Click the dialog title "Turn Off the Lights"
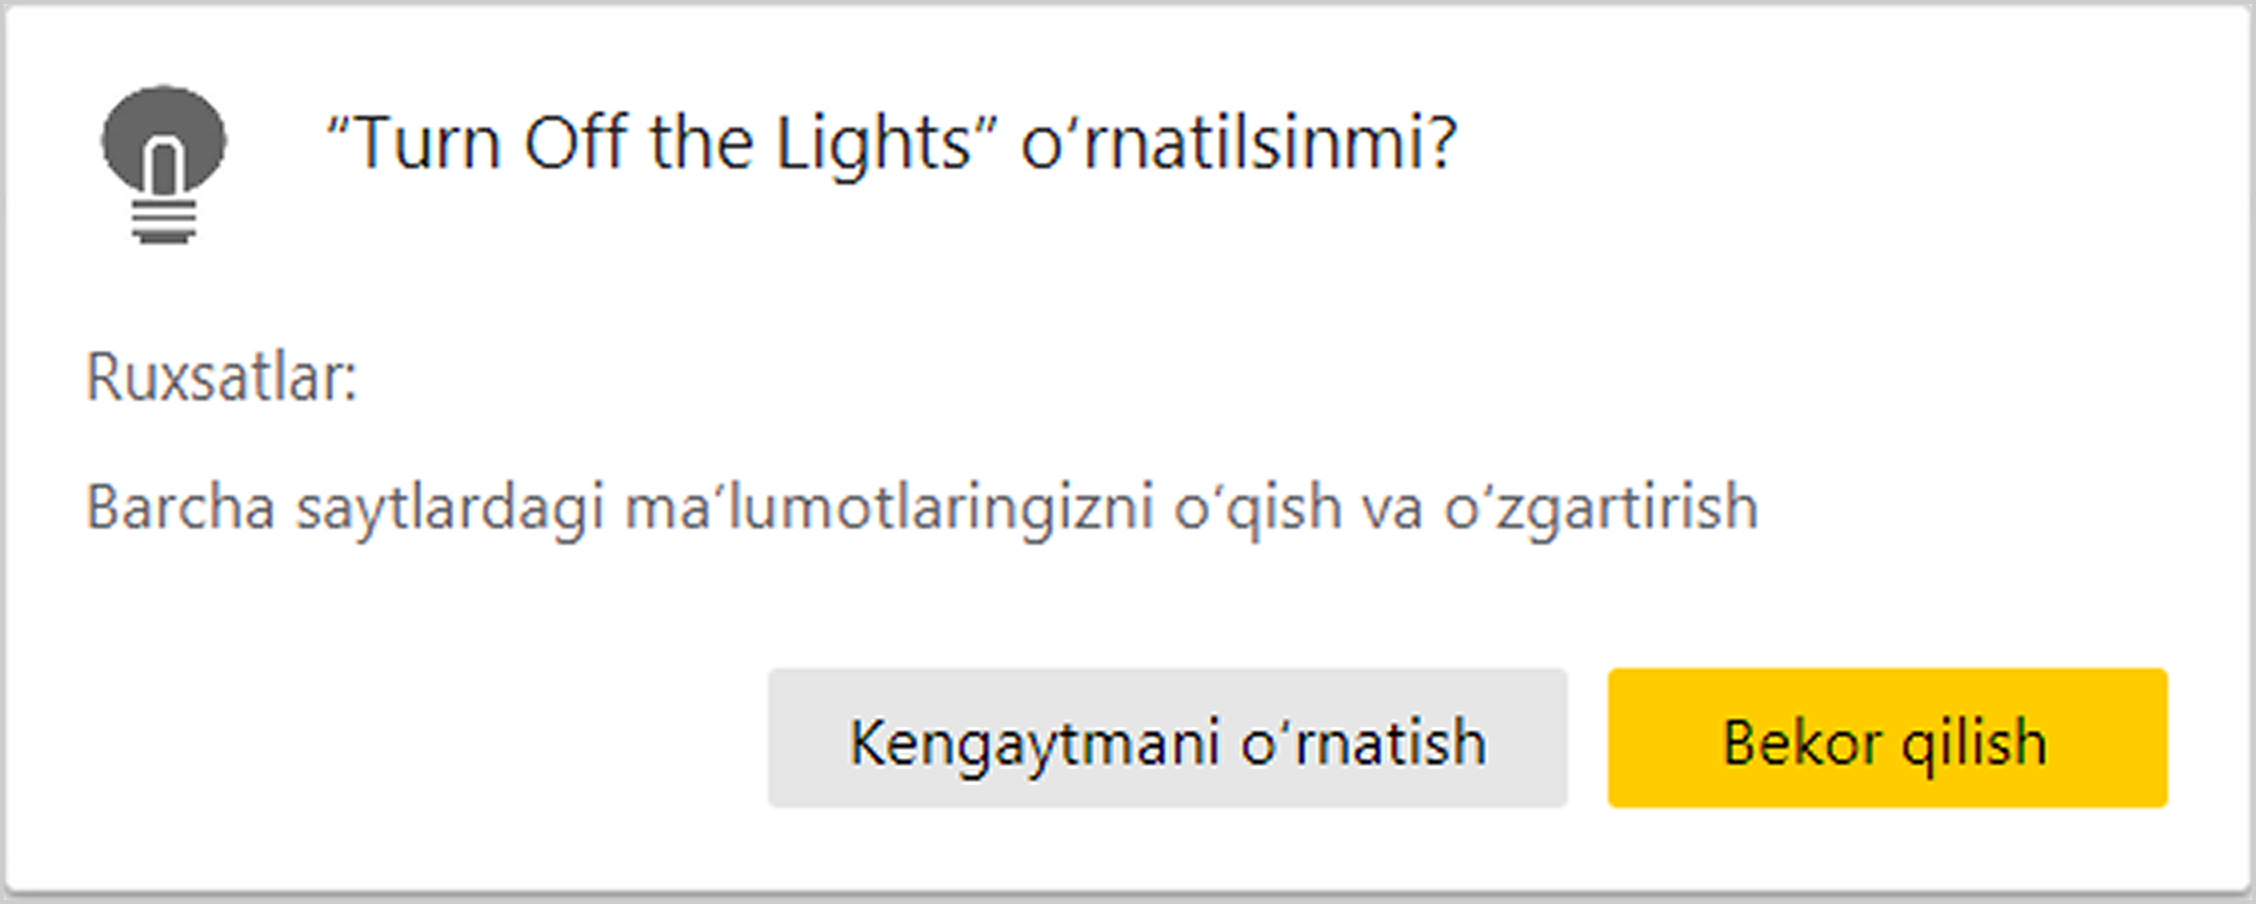 pos(650,143)
